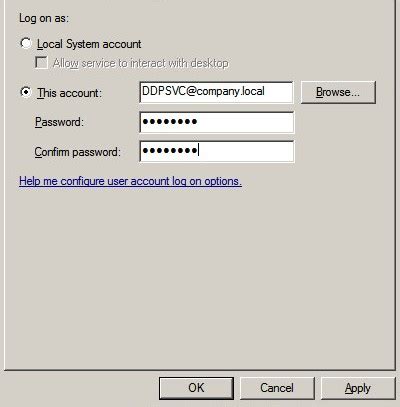This screenshot has width=400, height=407.
Task: Click the Password: label
Action: (x=59, y=122)
